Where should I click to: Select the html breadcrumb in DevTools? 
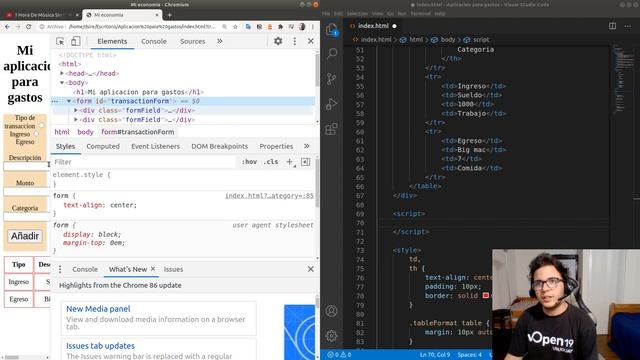pos(62,132)
